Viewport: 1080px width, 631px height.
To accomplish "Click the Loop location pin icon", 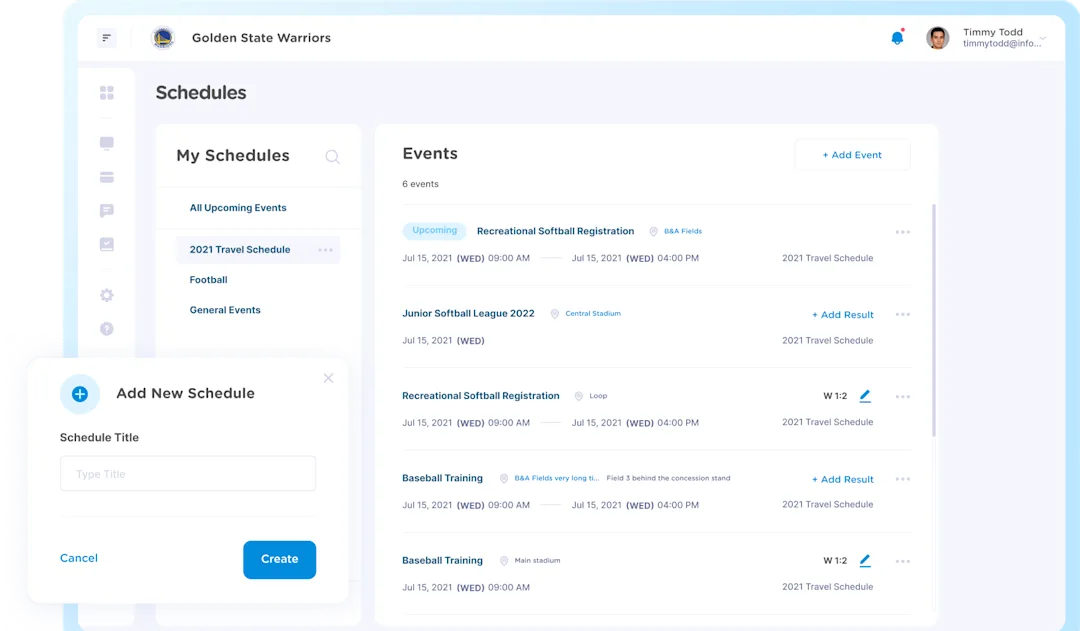I will coord(579,396).
